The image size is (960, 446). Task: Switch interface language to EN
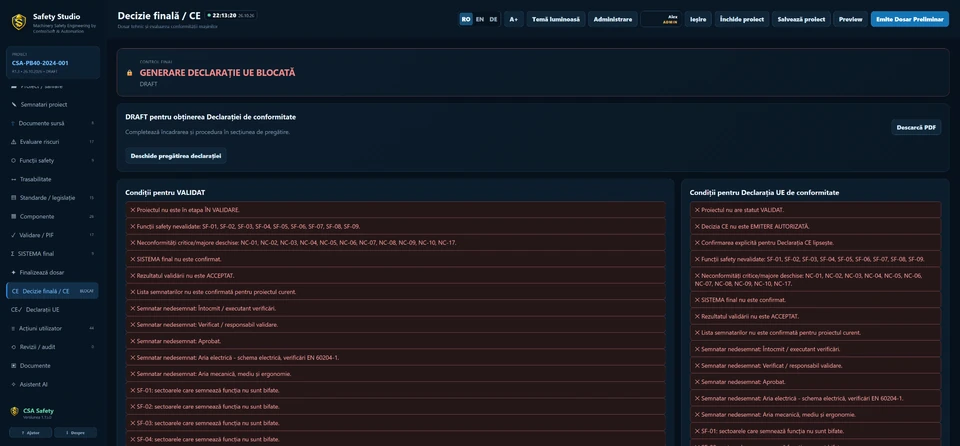click(x=479, y=19)
